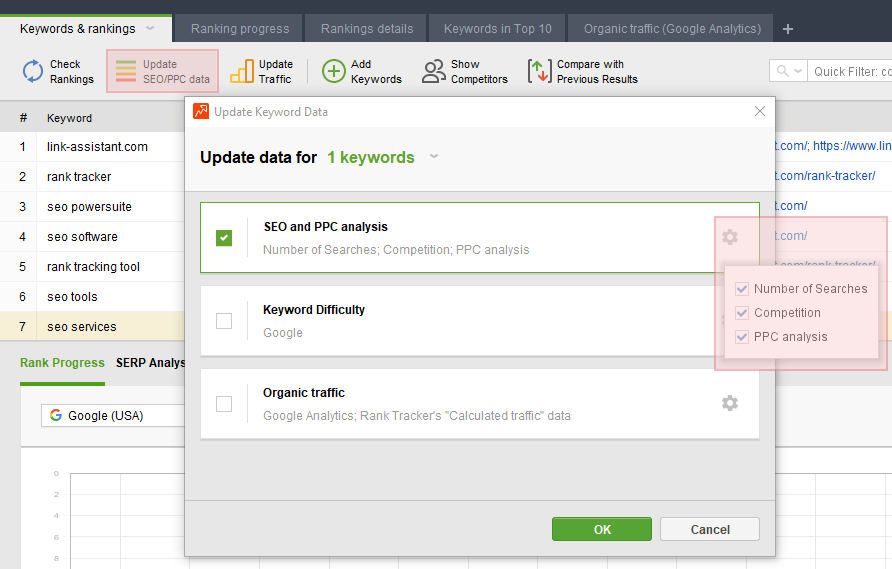
Task: Toggle the Competition option
Action: [742, 312]
